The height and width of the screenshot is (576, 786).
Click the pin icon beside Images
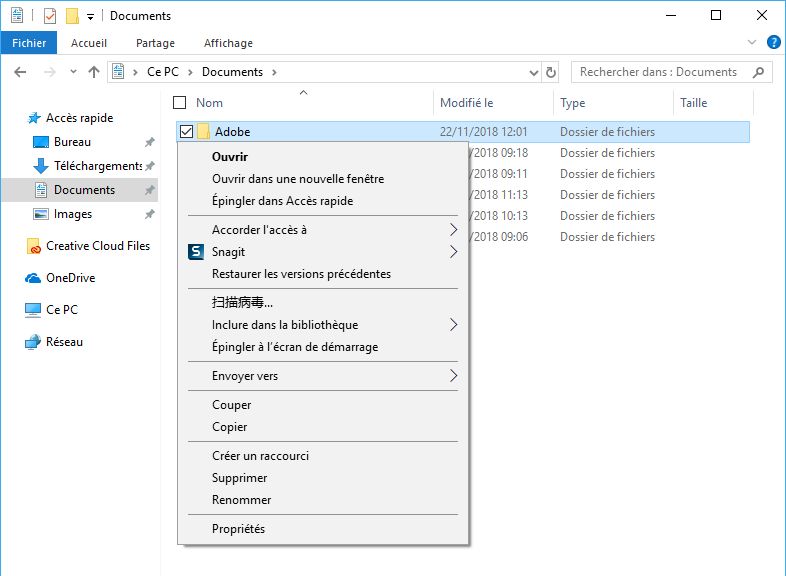[x=149, y=215]
